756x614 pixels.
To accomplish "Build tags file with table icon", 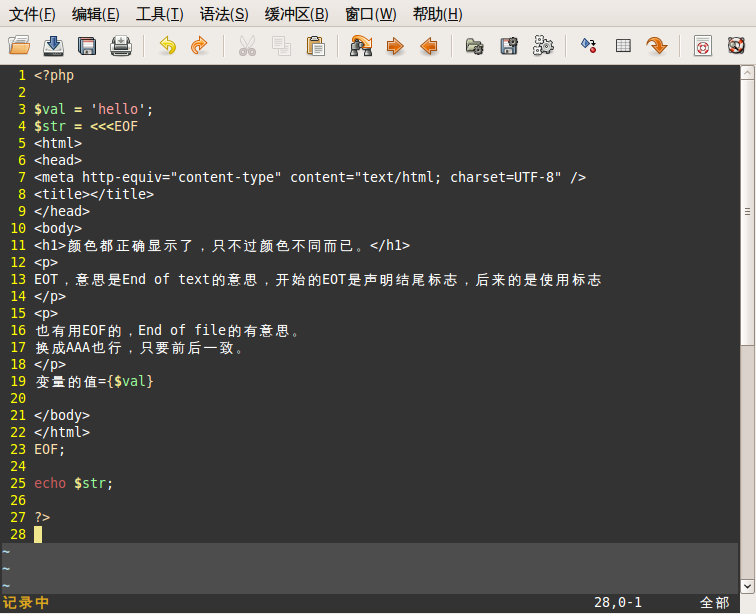I will [623, 46].
